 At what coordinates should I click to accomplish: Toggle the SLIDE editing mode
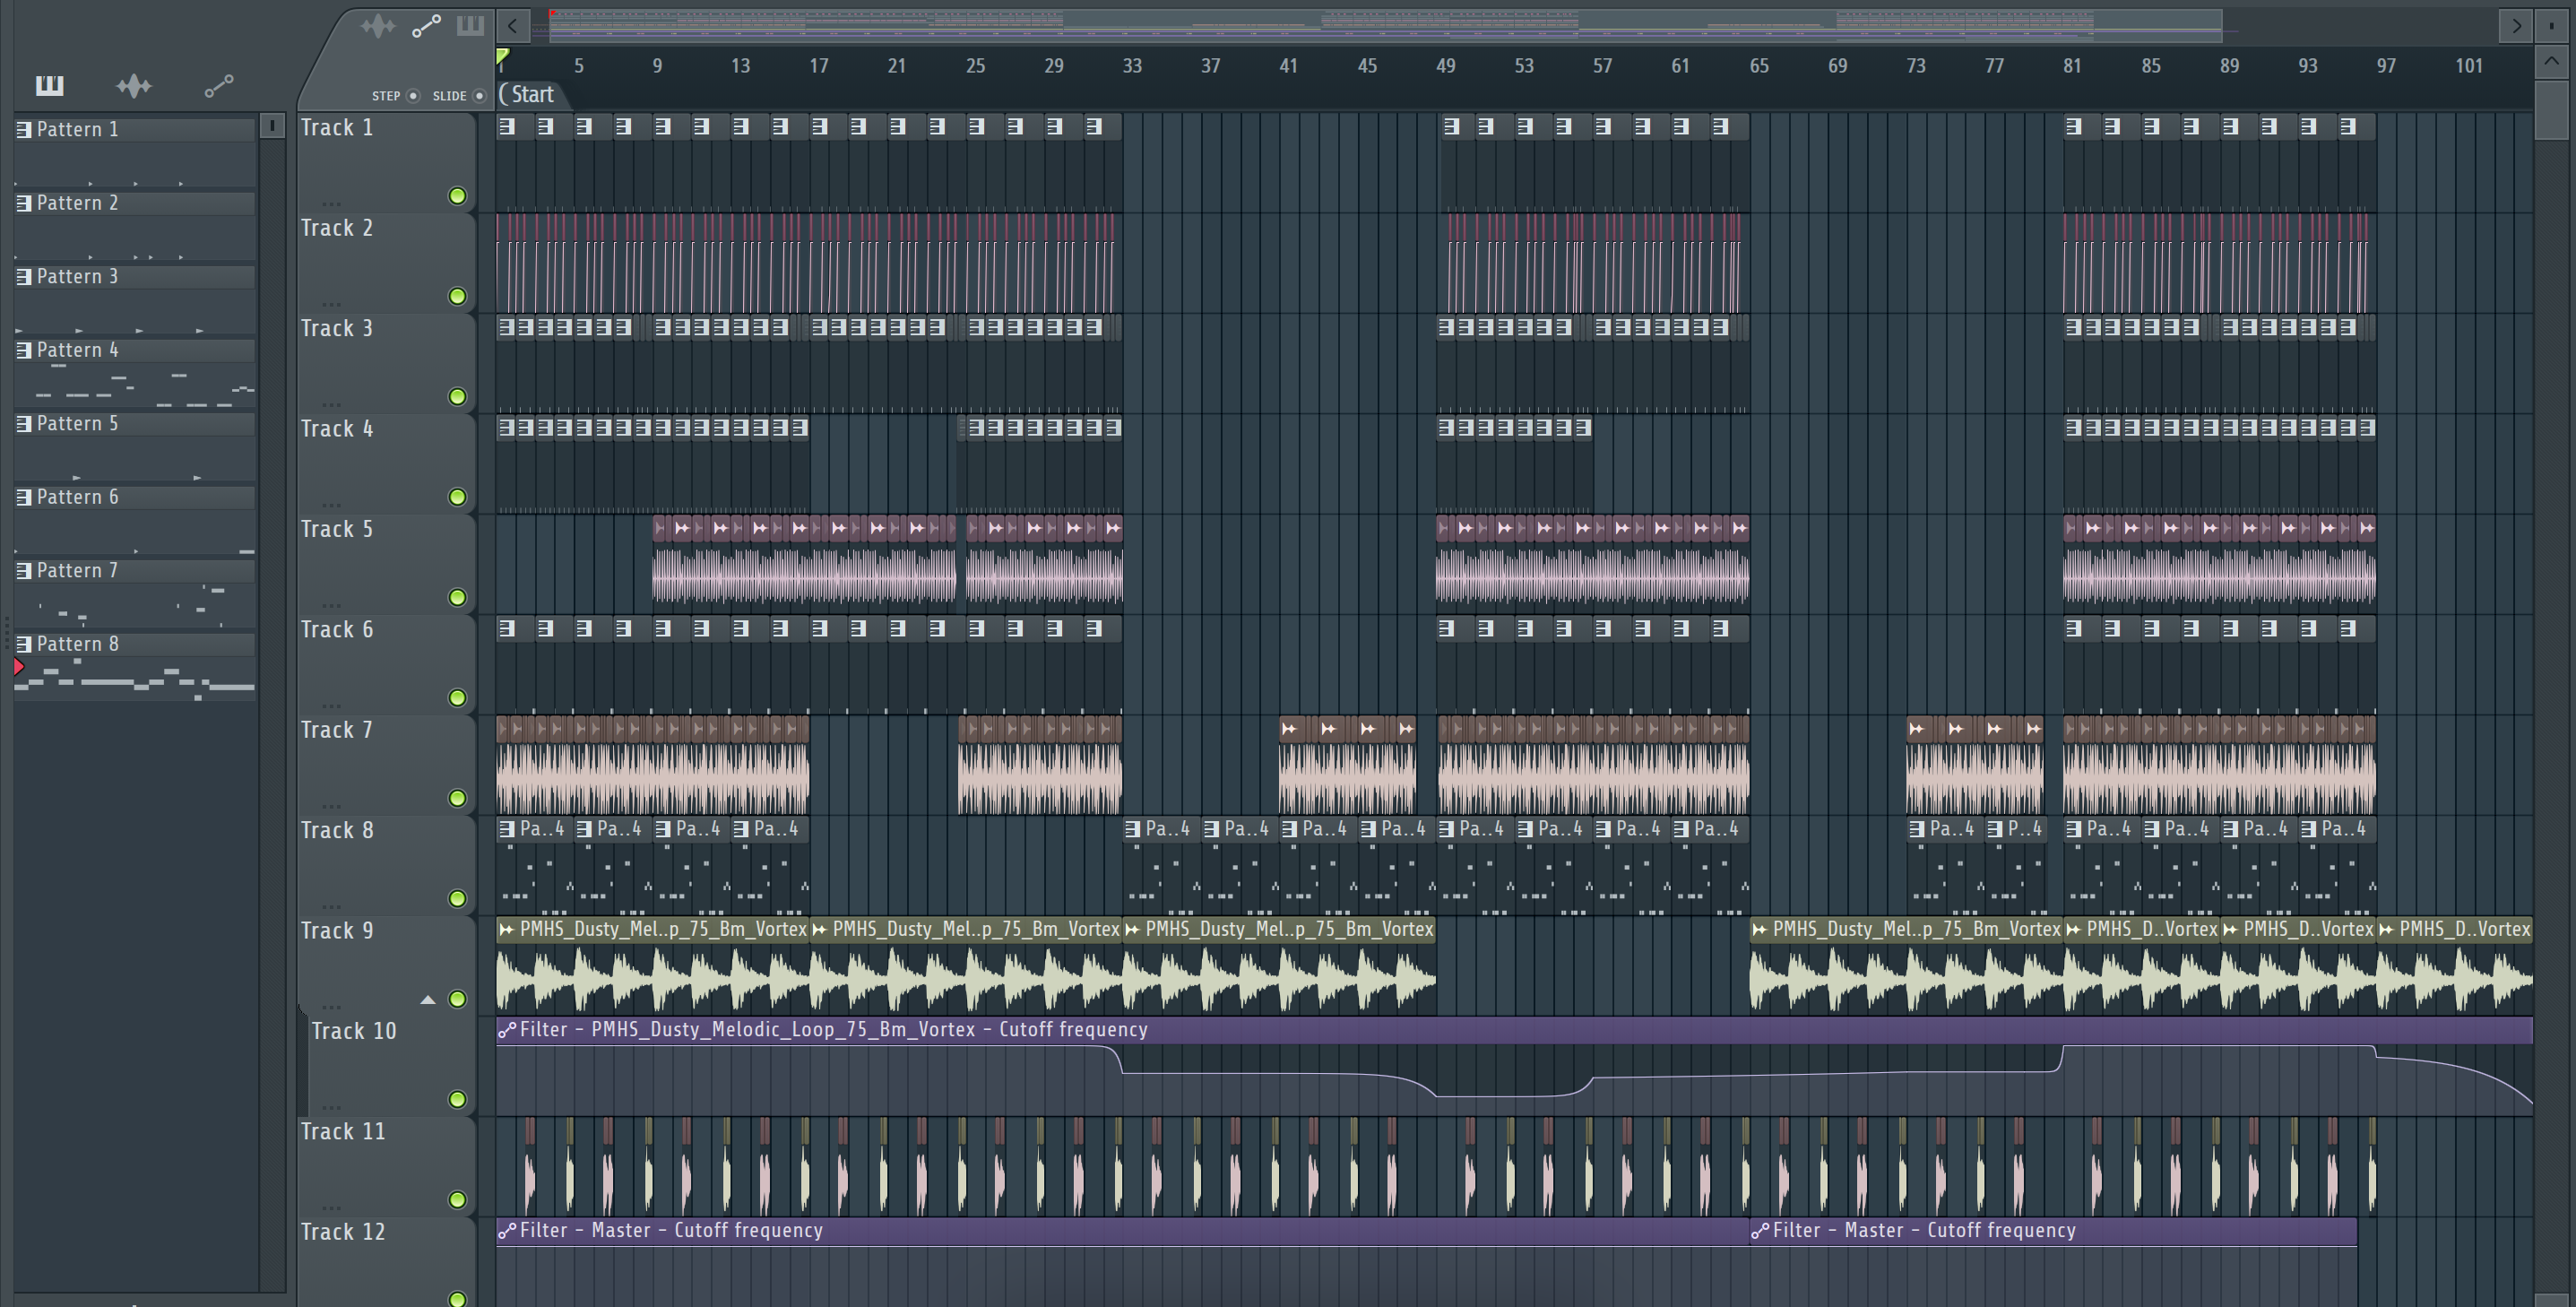coord(480,96)
